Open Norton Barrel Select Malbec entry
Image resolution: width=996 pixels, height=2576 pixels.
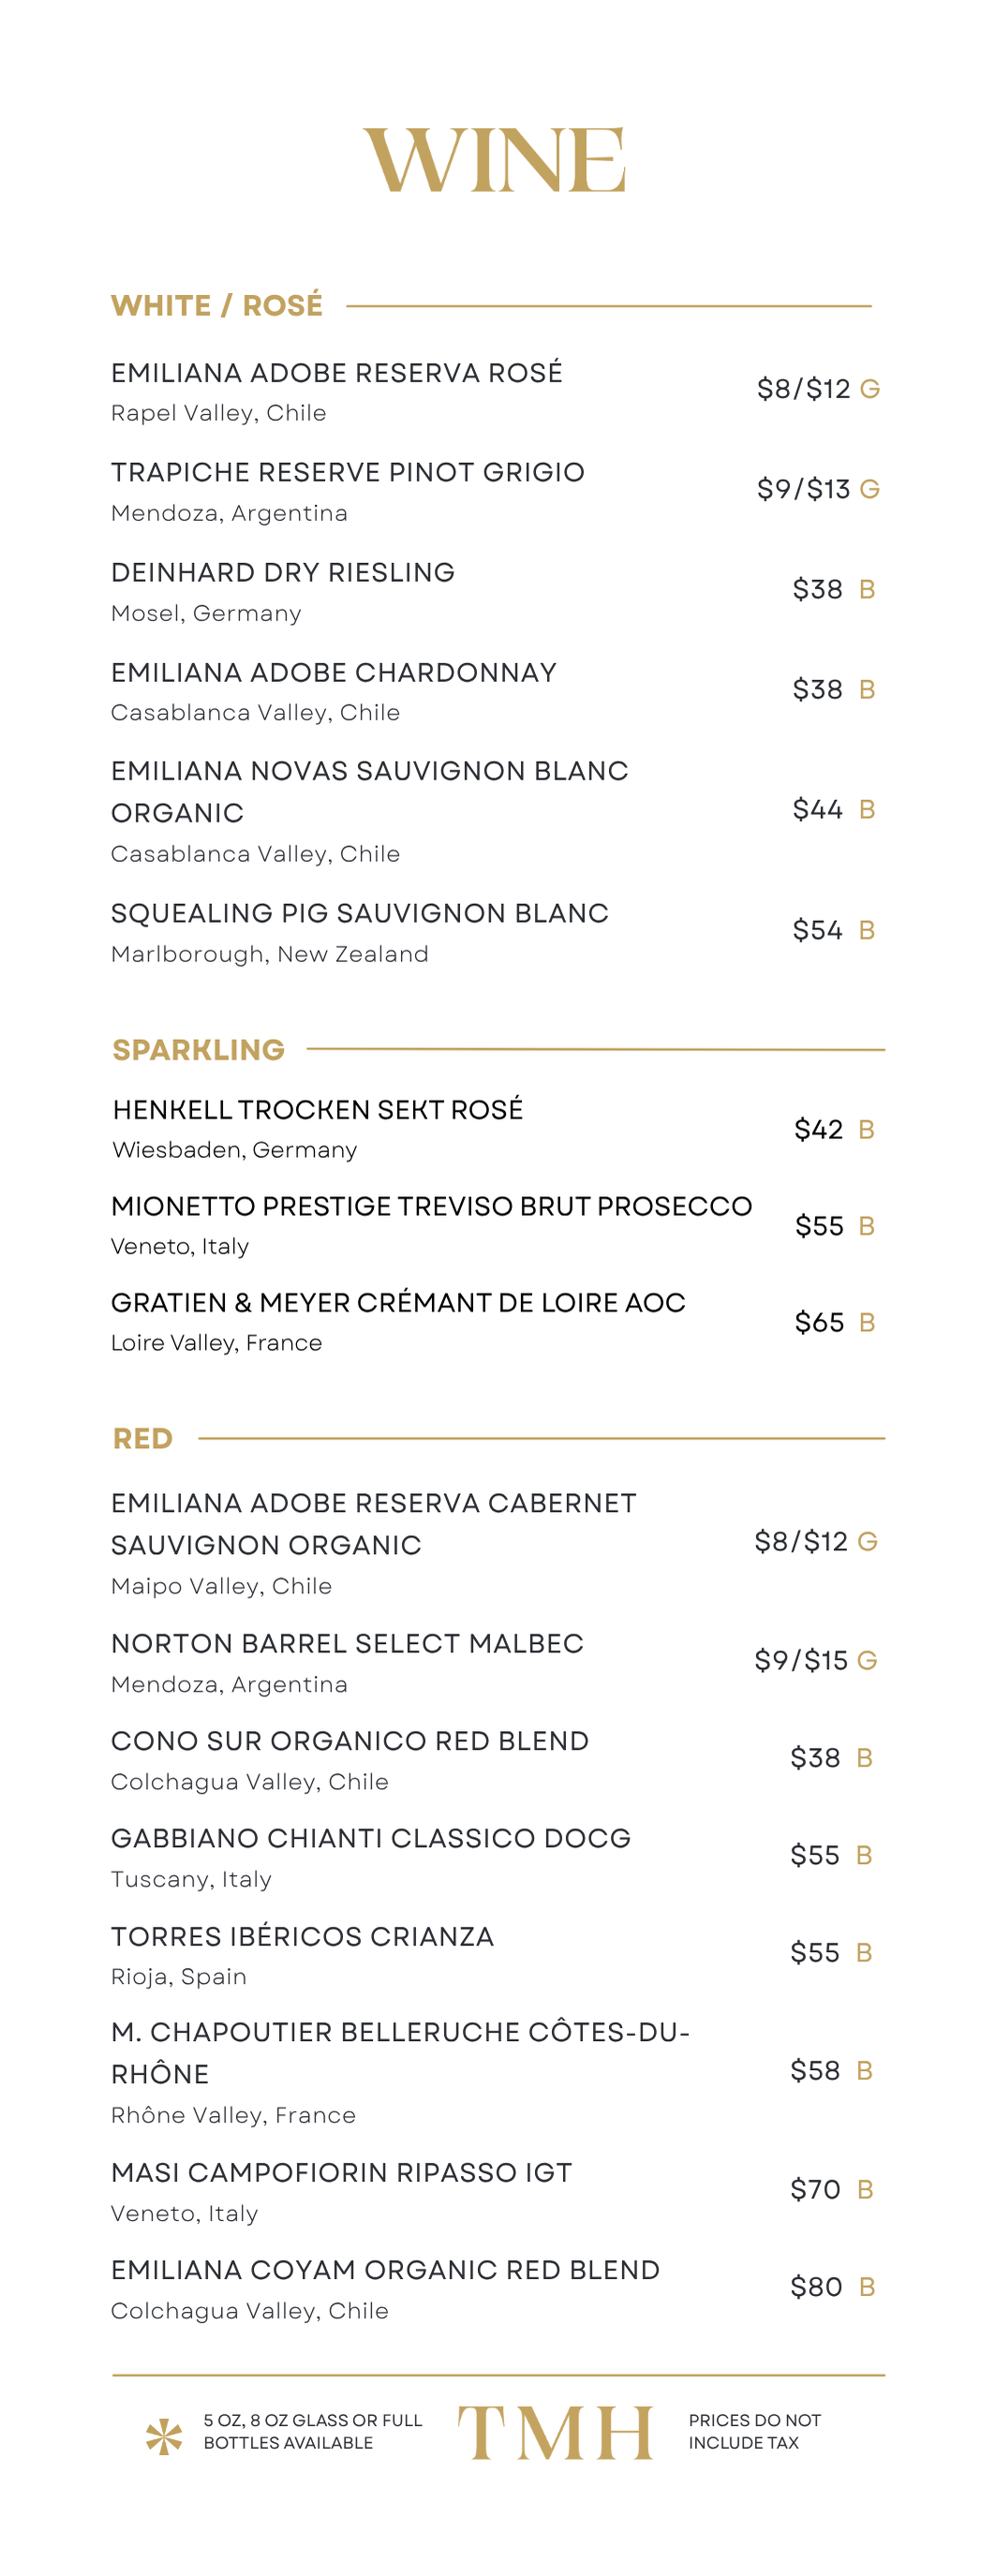(x=347, y=1643)
